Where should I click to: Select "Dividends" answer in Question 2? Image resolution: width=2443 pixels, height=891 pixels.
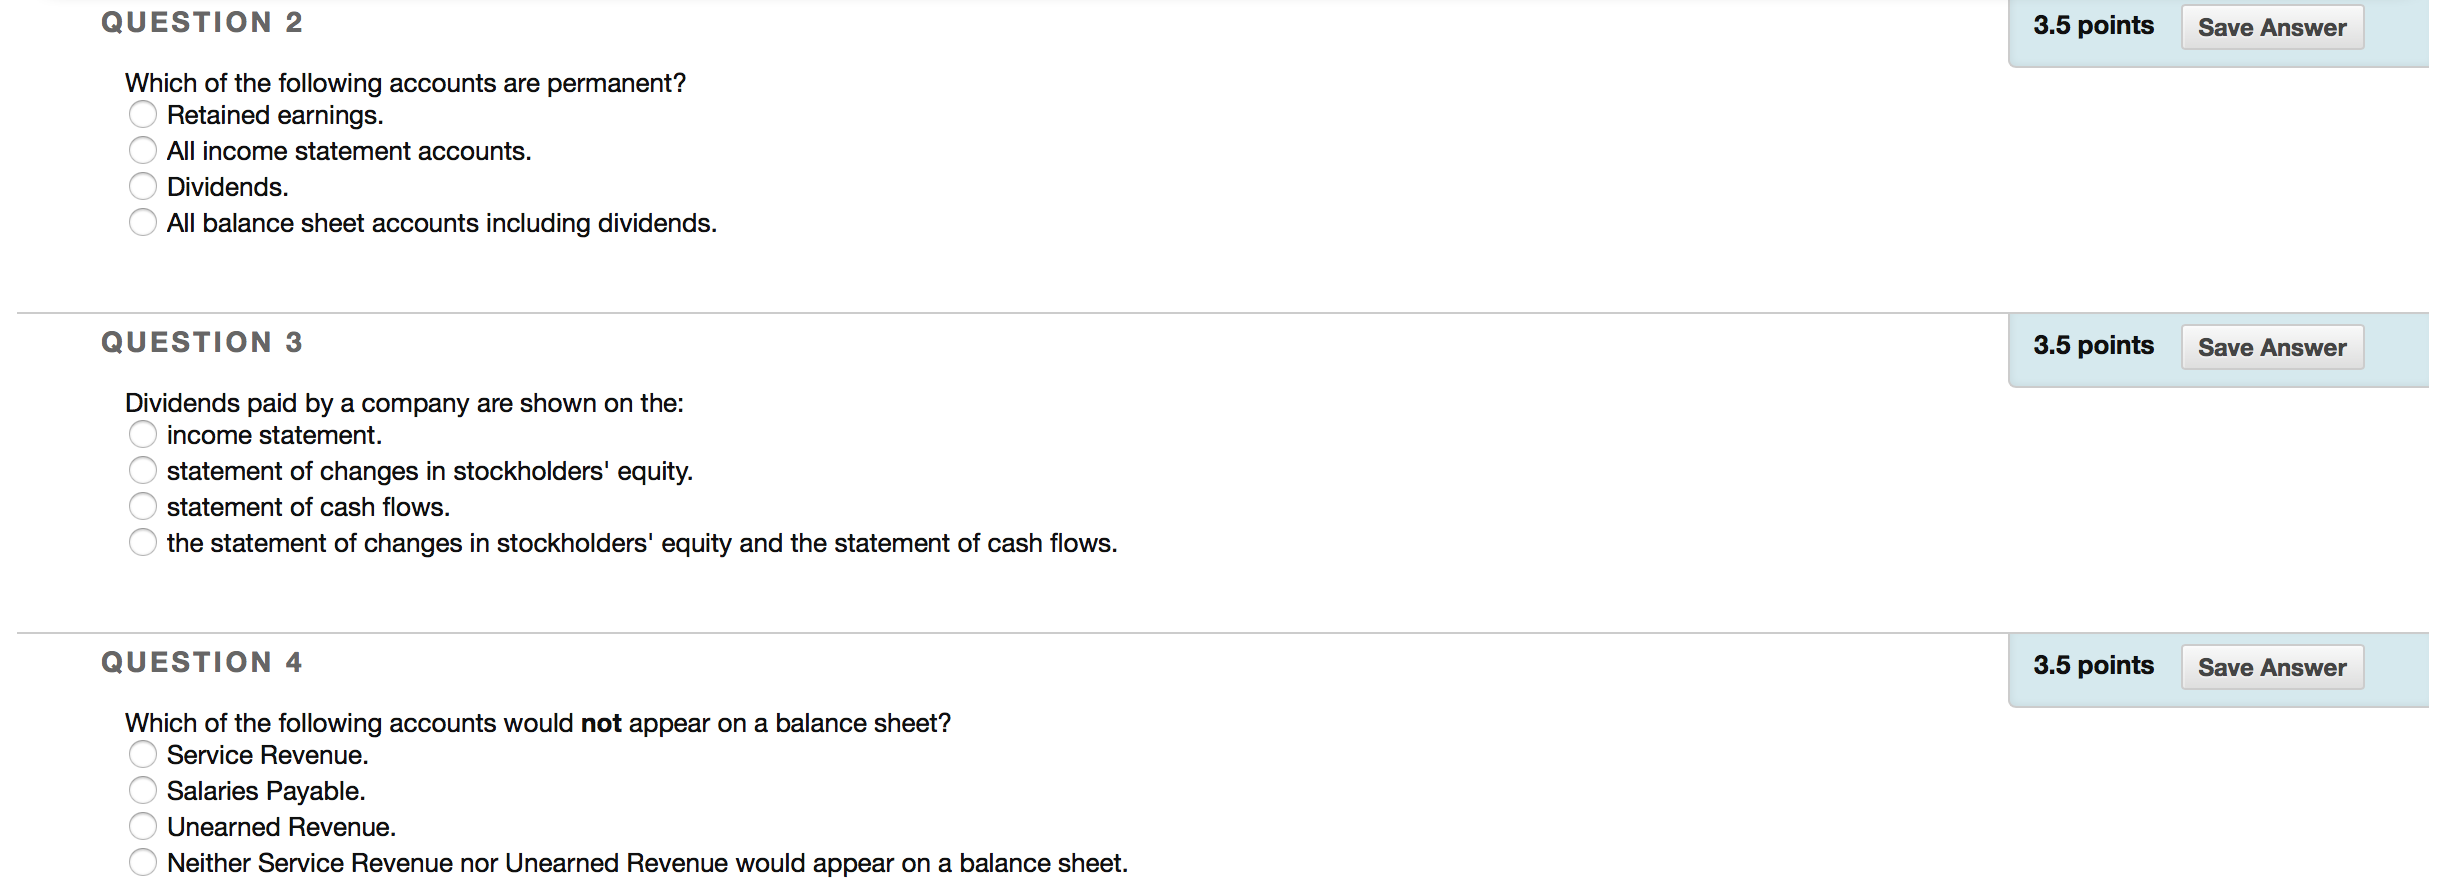coord(143,185)
